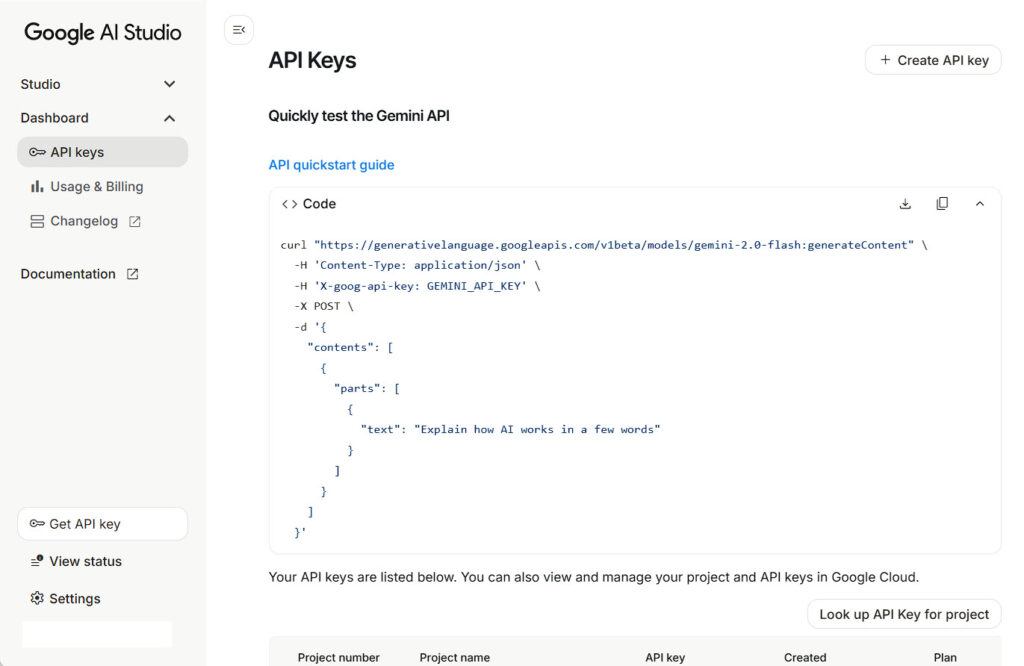Select Changelog in the sidebar
The height and width of the screenshot is (666, 1024).
pos(84,222)
